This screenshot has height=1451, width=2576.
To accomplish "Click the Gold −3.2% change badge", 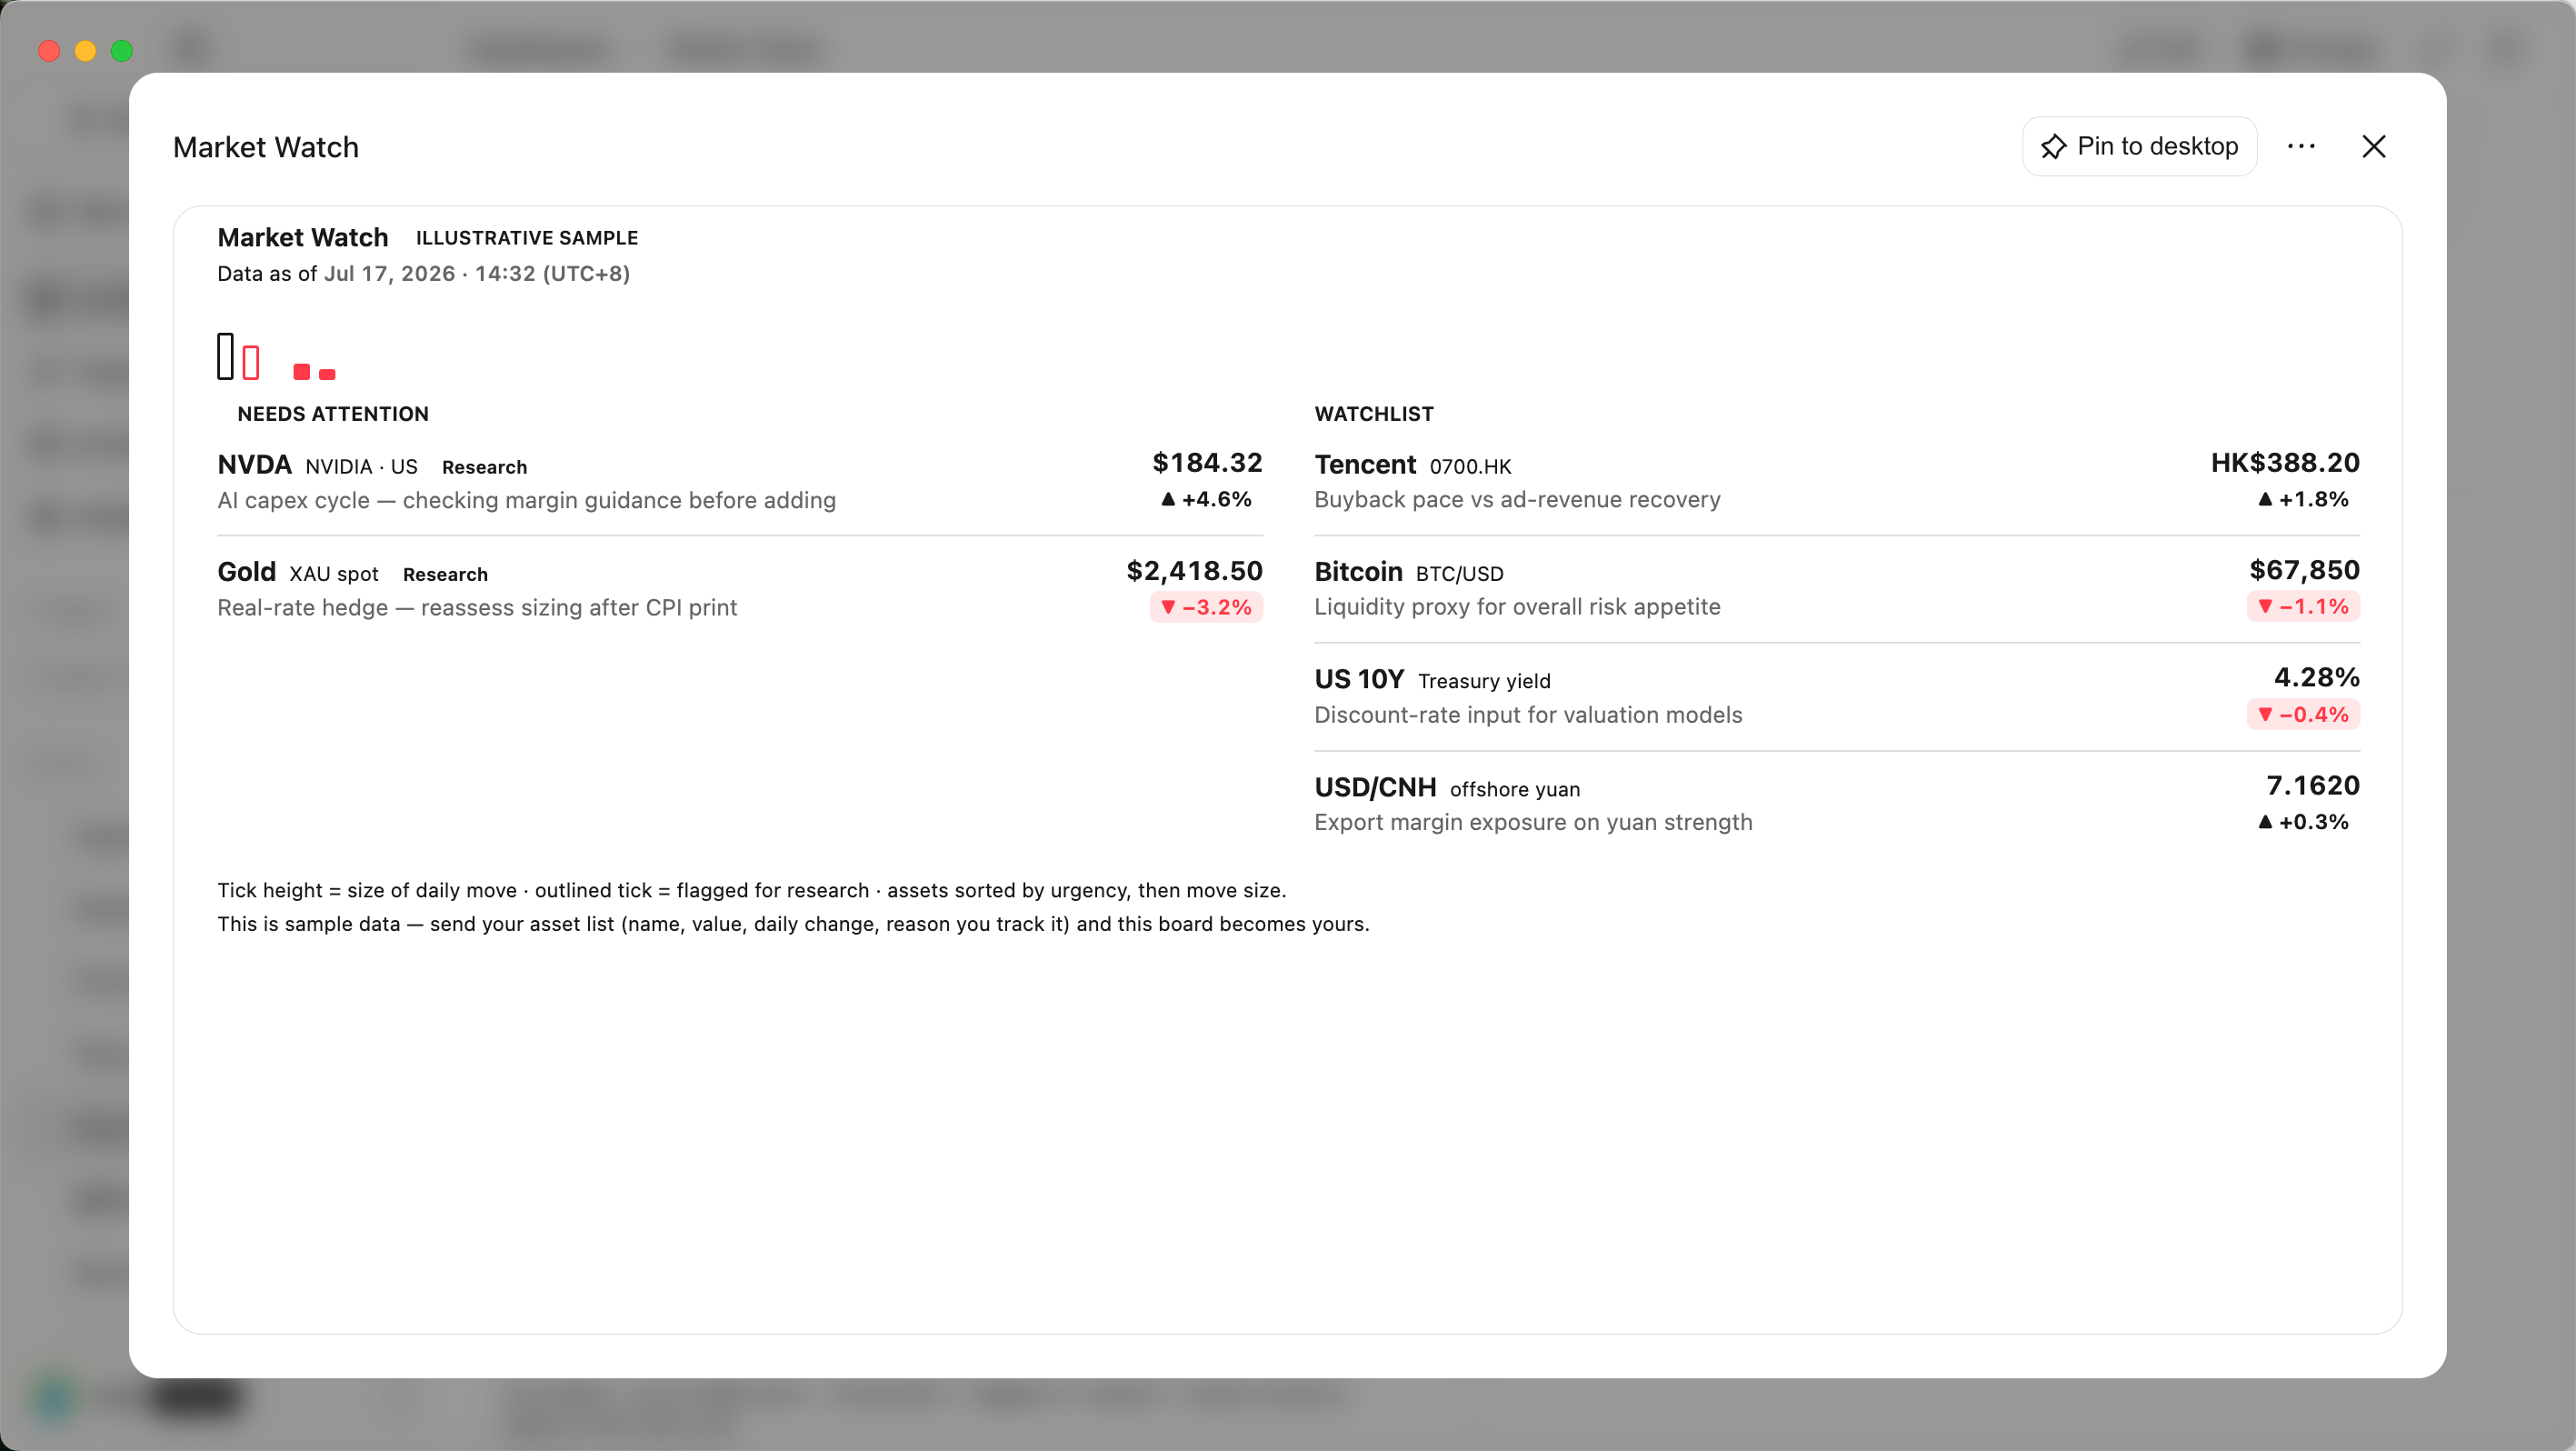I will [1206, 607].
